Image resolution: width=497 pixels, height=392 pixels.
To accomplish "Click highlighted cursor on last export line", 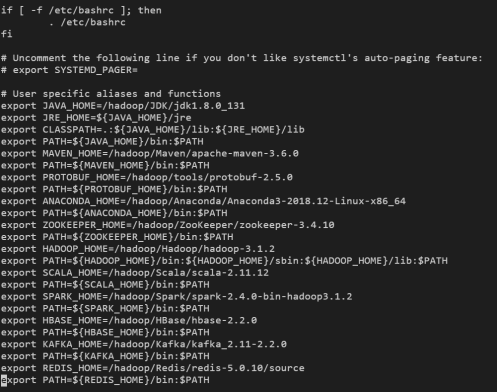I will [x=4, y=380].
